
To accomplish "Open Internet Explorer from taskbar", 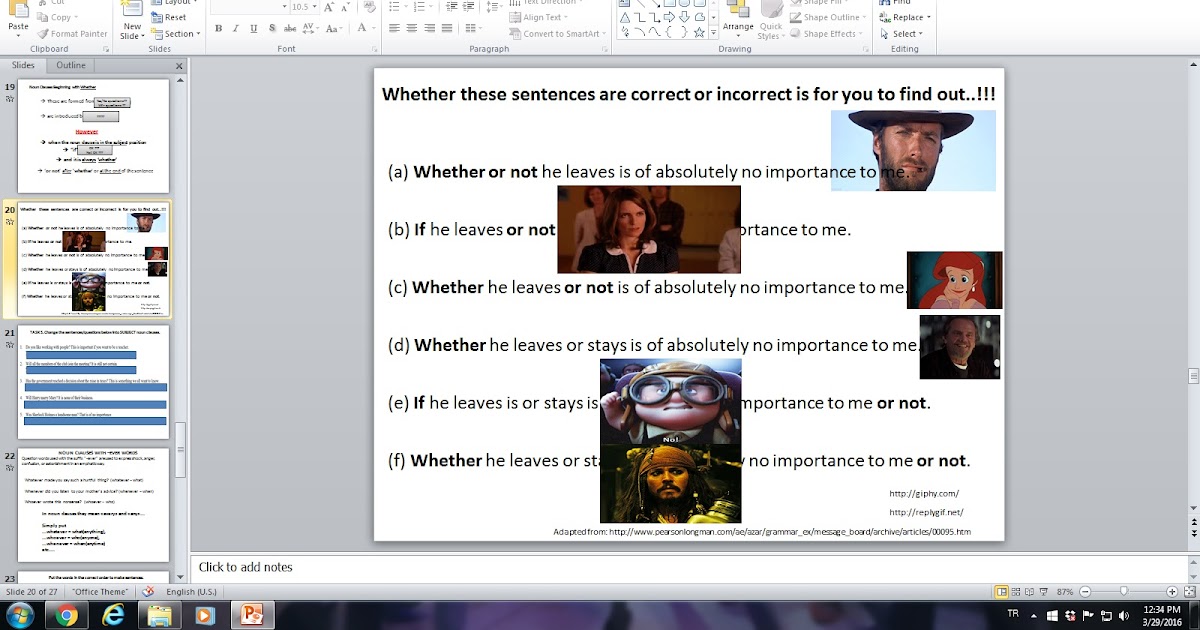I will coord(113,615).
